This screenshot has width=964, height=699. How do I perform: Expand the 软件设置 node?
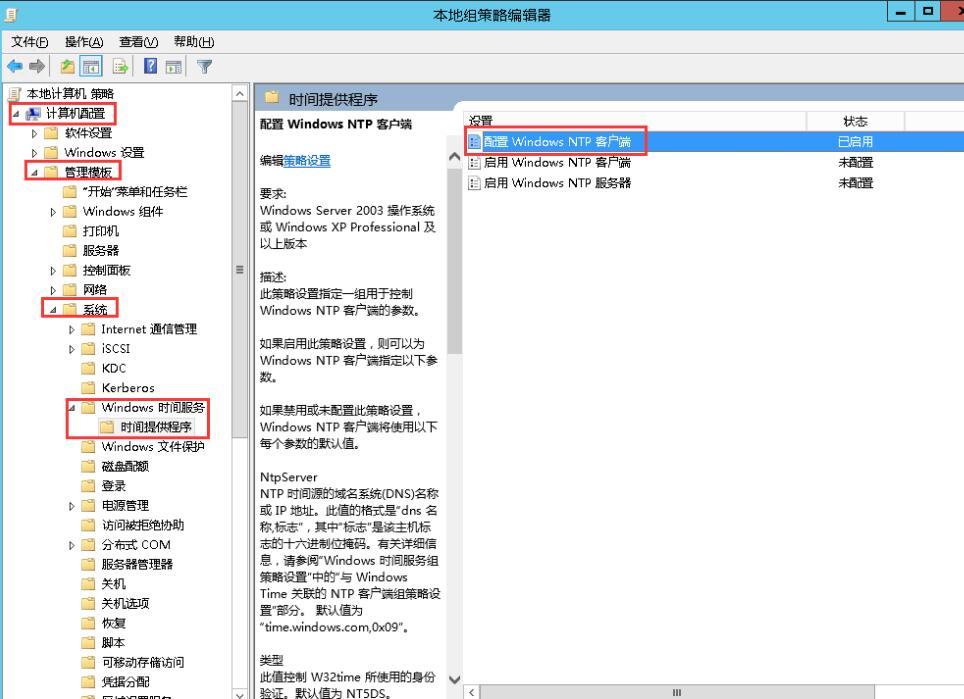[x=34, y=133]
